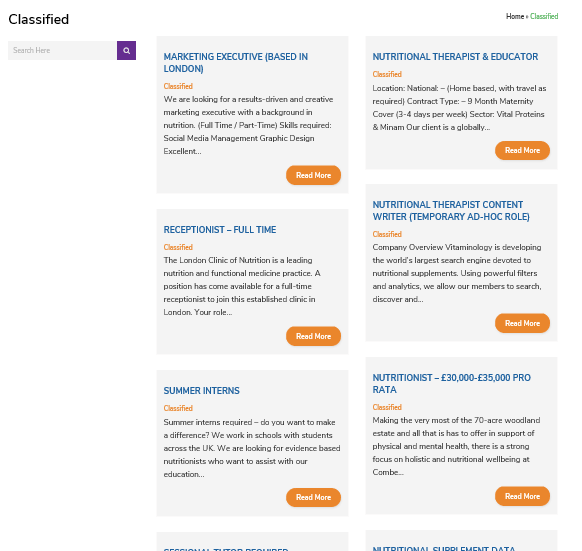582x551 pixels.
Task: Click Classified category under Summer Interns
Action: click(178, 408)
